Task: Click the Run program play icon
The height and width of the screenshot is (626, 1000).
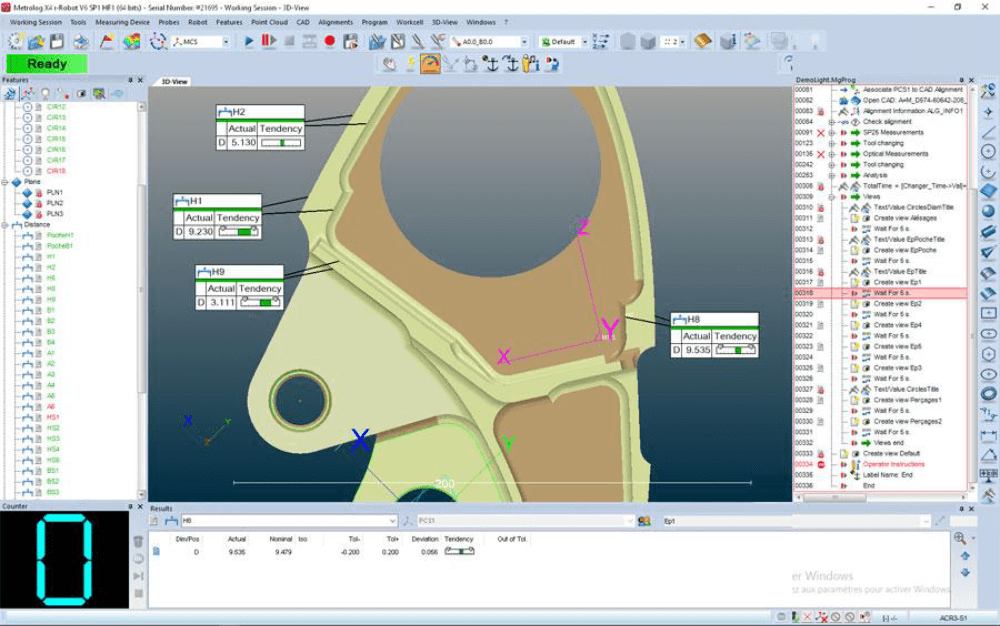Action: 249,41
